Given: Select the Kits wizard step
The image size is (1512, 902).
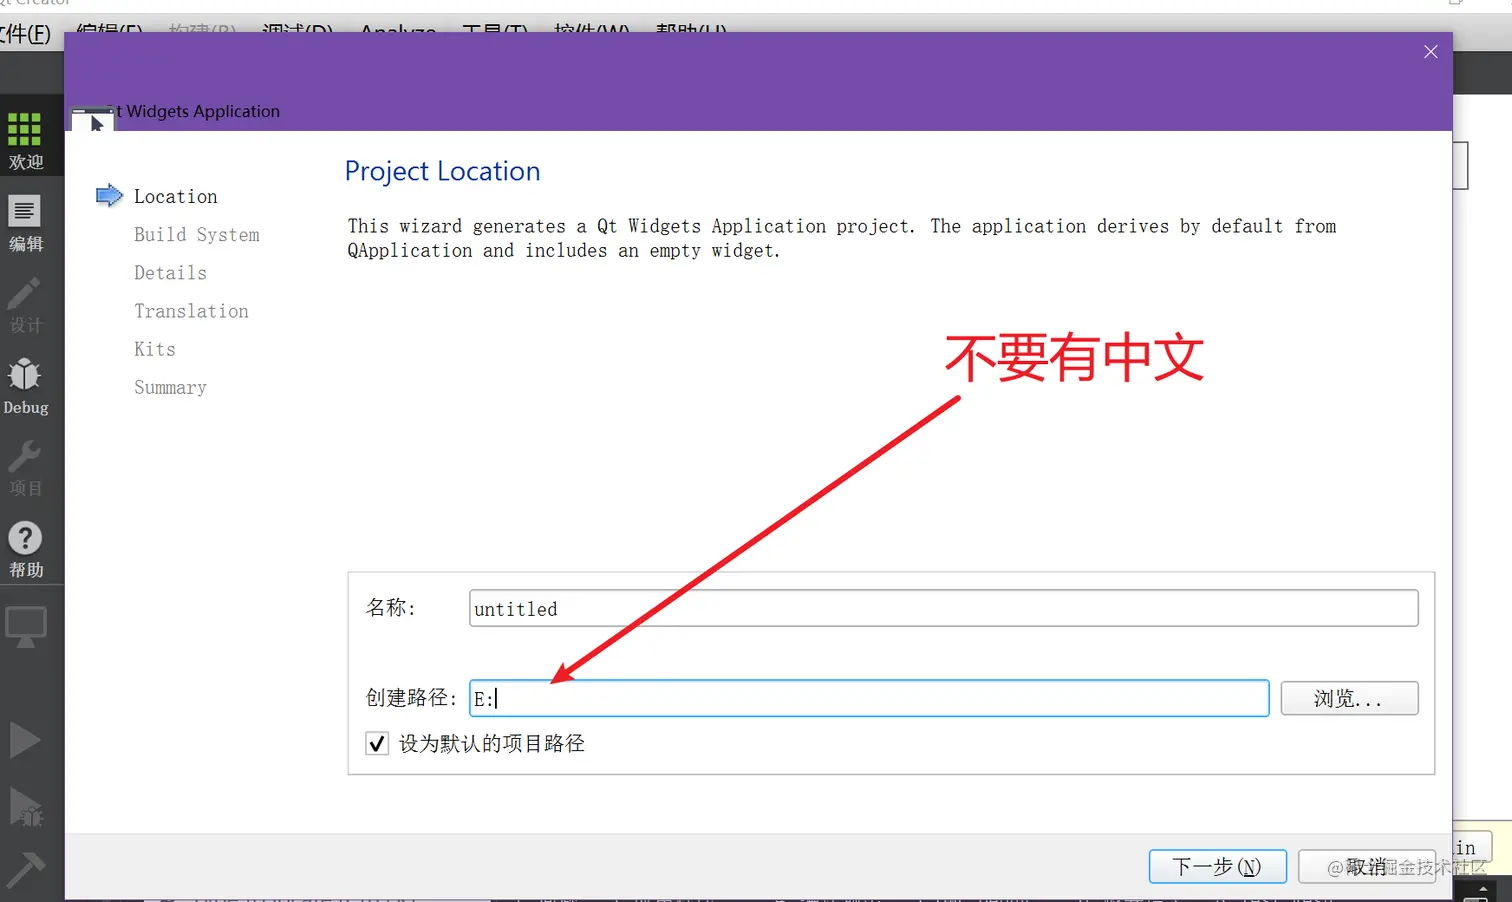Looking at the screenshot, I should coord(155,349).
